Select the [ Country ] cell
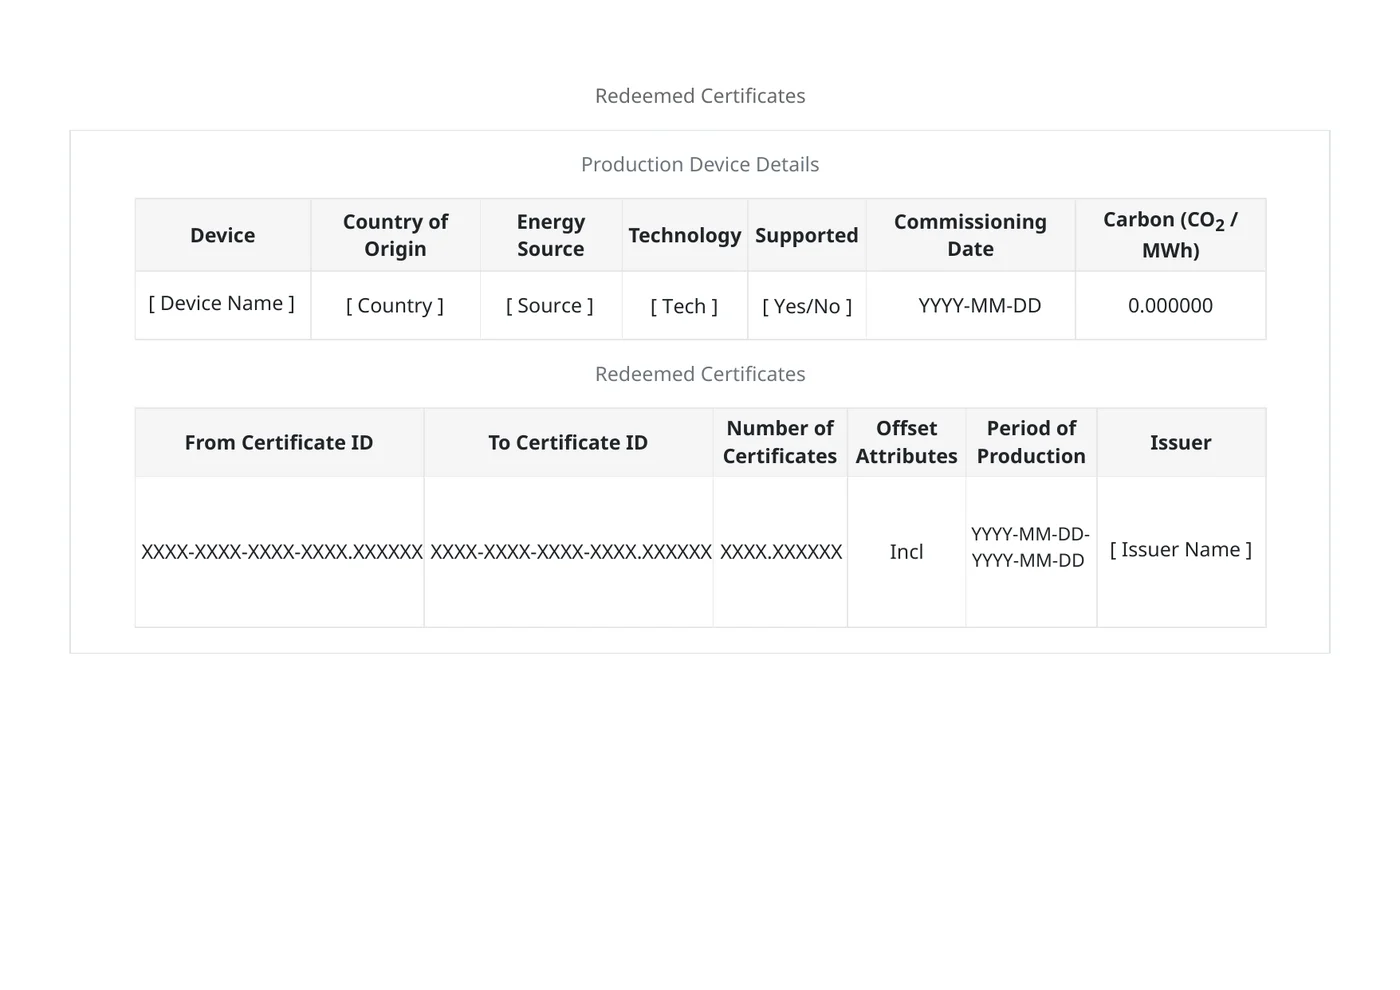 [395, 306]
